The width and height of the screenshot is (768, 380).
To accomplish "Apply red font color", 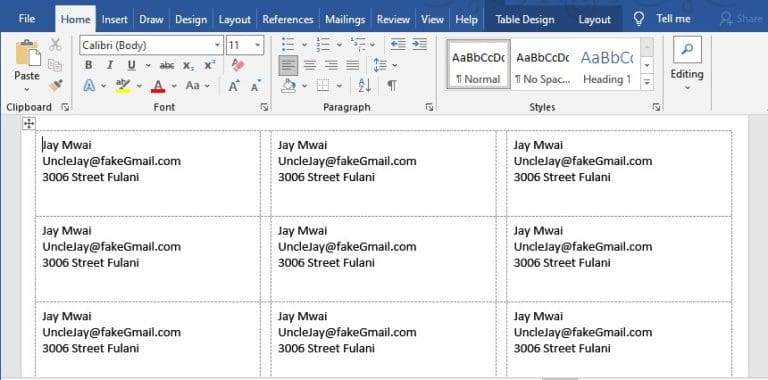I will [x=158, y=86].
